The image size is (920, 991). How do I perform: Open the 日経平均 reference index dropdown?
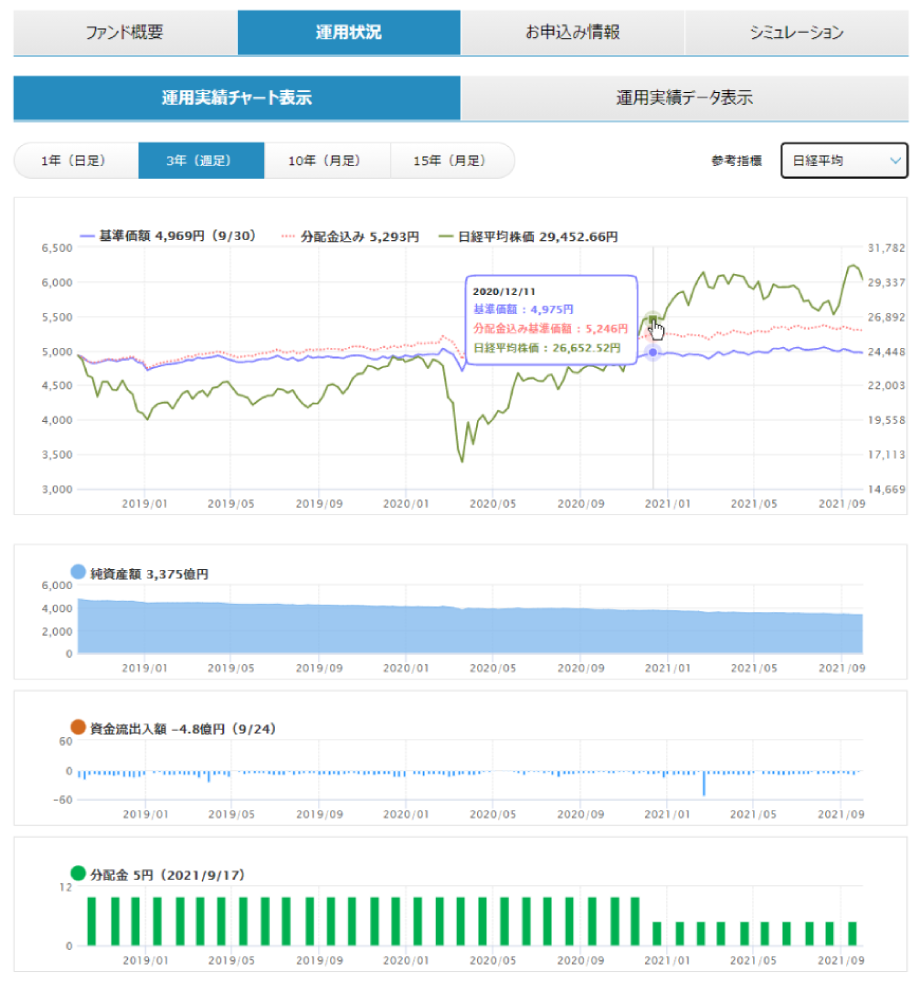(843, 161)
